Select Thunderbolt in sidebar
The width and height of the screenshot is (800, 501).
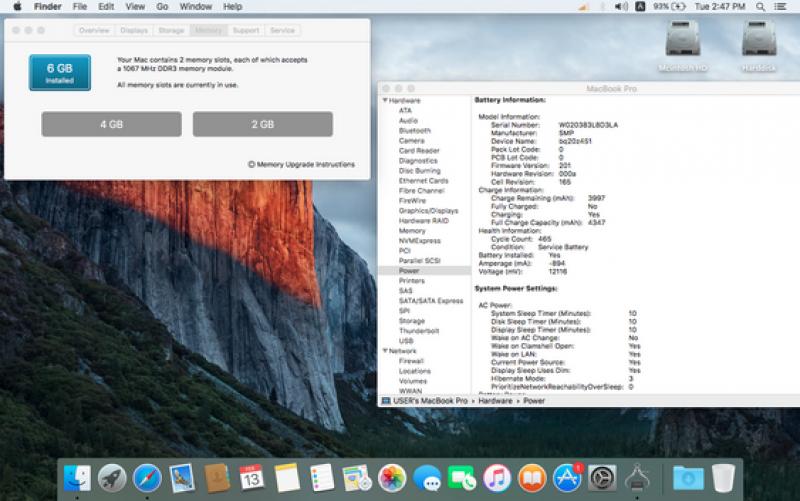tap(419, 331)
